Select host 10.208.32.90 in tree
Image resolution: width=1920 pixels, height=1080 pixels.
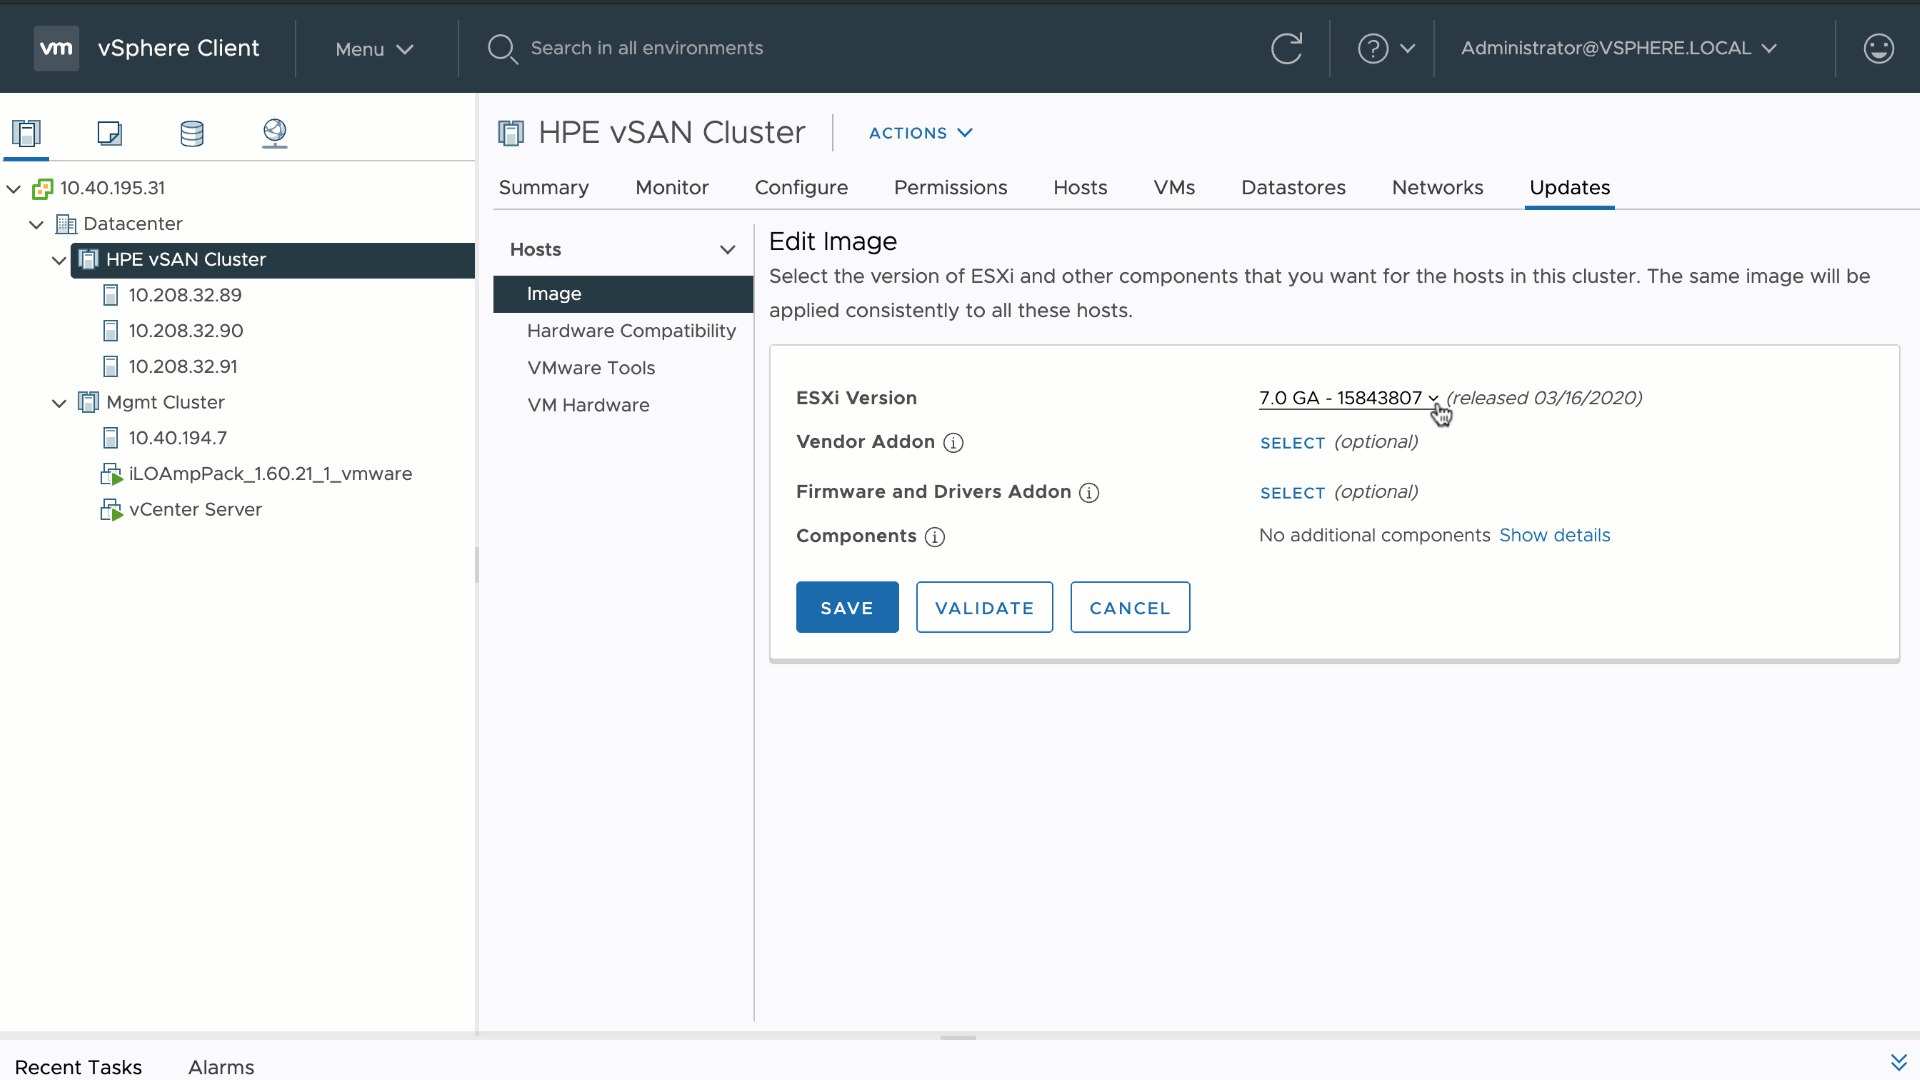pos(186,331)
